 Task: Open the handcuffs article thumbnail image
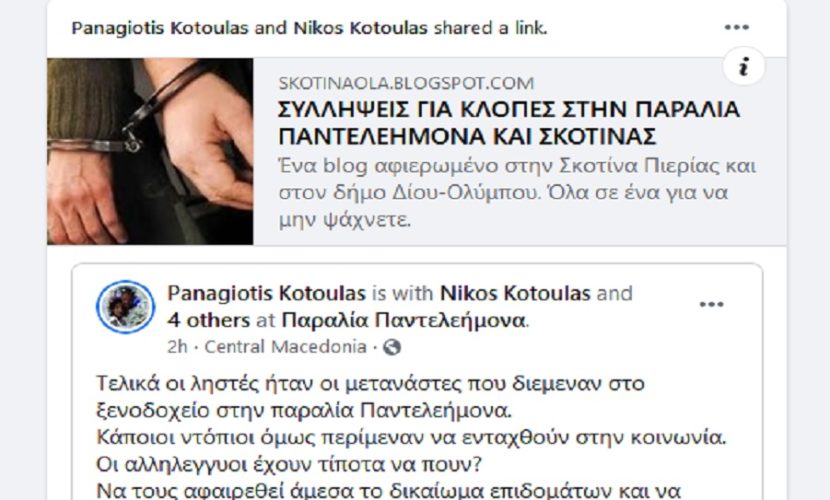pyautogui.click(x=150, y=151)
